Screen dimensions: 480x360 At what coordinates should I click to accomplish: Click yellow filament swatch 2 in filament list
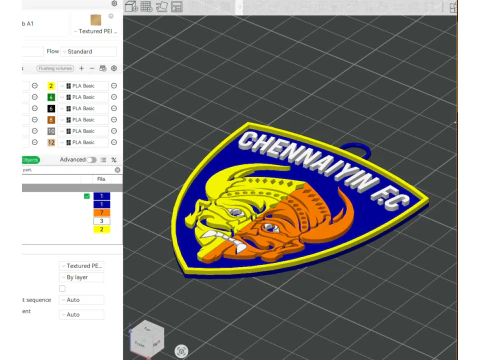coord(51,86)
